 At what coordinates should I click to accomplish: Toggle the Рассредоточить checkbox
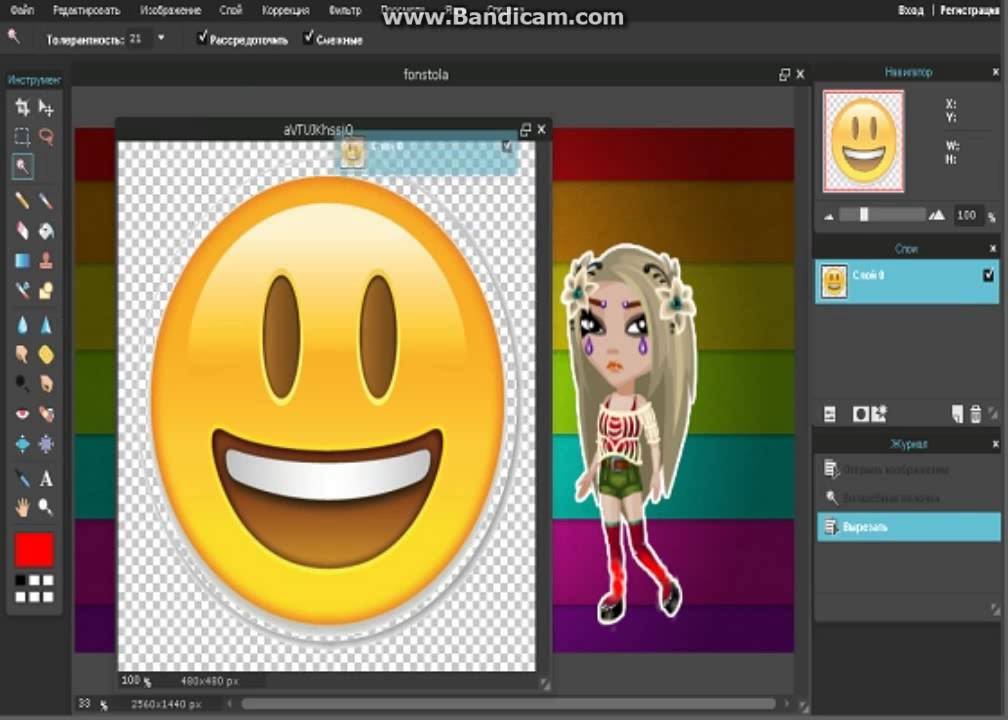202,38
